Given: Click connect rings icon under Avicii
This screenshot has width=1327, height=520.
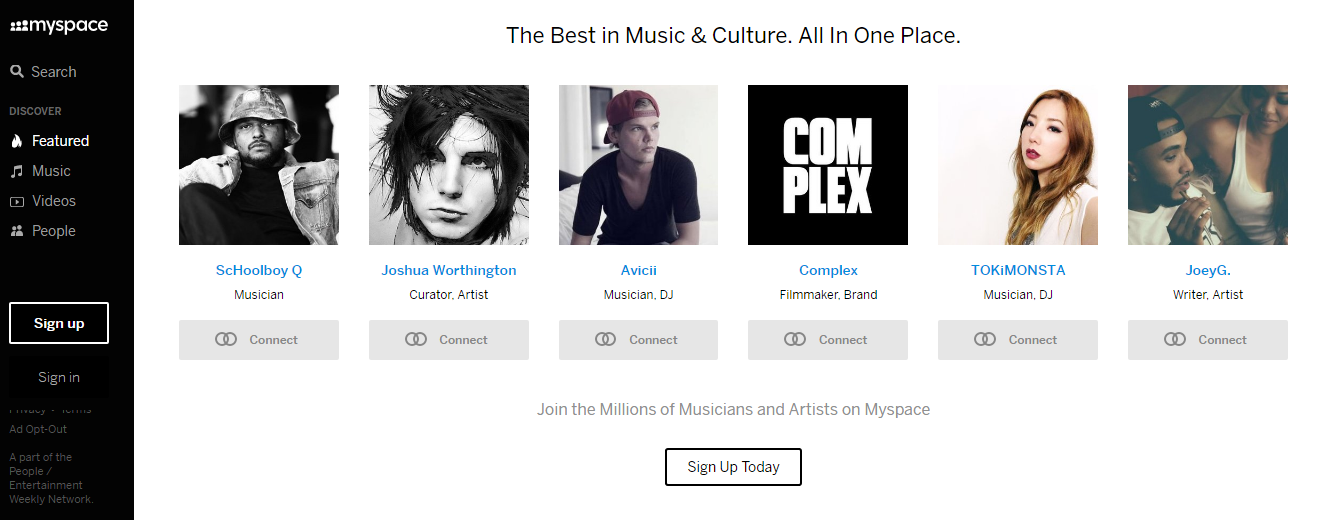Looking at the screenshot, I should click(x=605, y=340).
